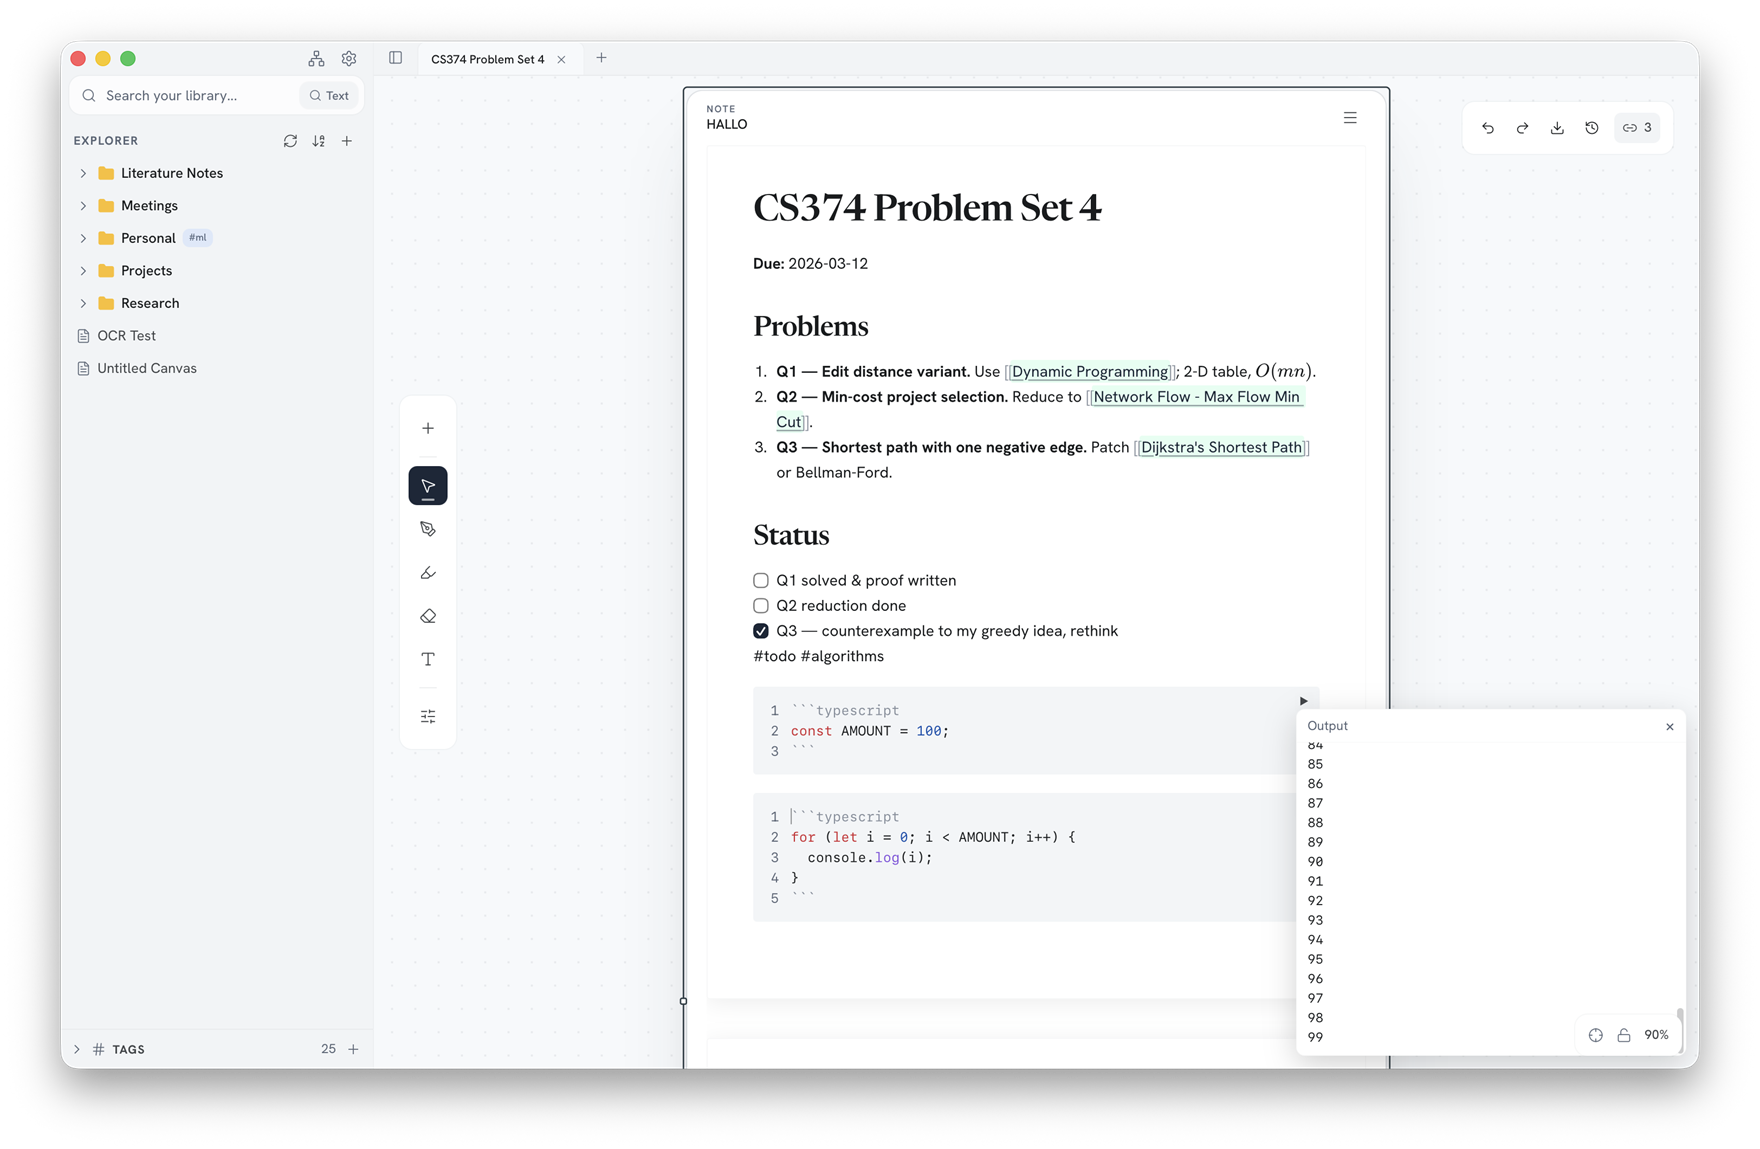Open the tool settings sliders
1760x1149 pixels.
[428, 717]
